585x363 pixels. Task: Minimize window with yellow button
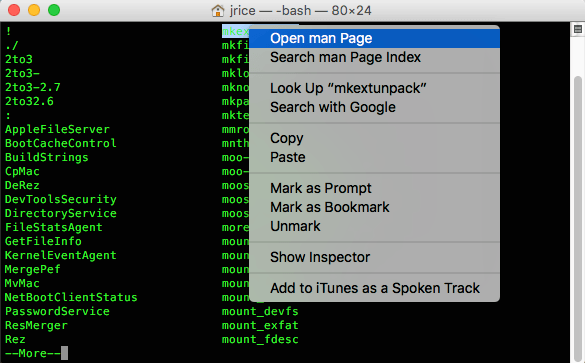click(x=34, y=10)
